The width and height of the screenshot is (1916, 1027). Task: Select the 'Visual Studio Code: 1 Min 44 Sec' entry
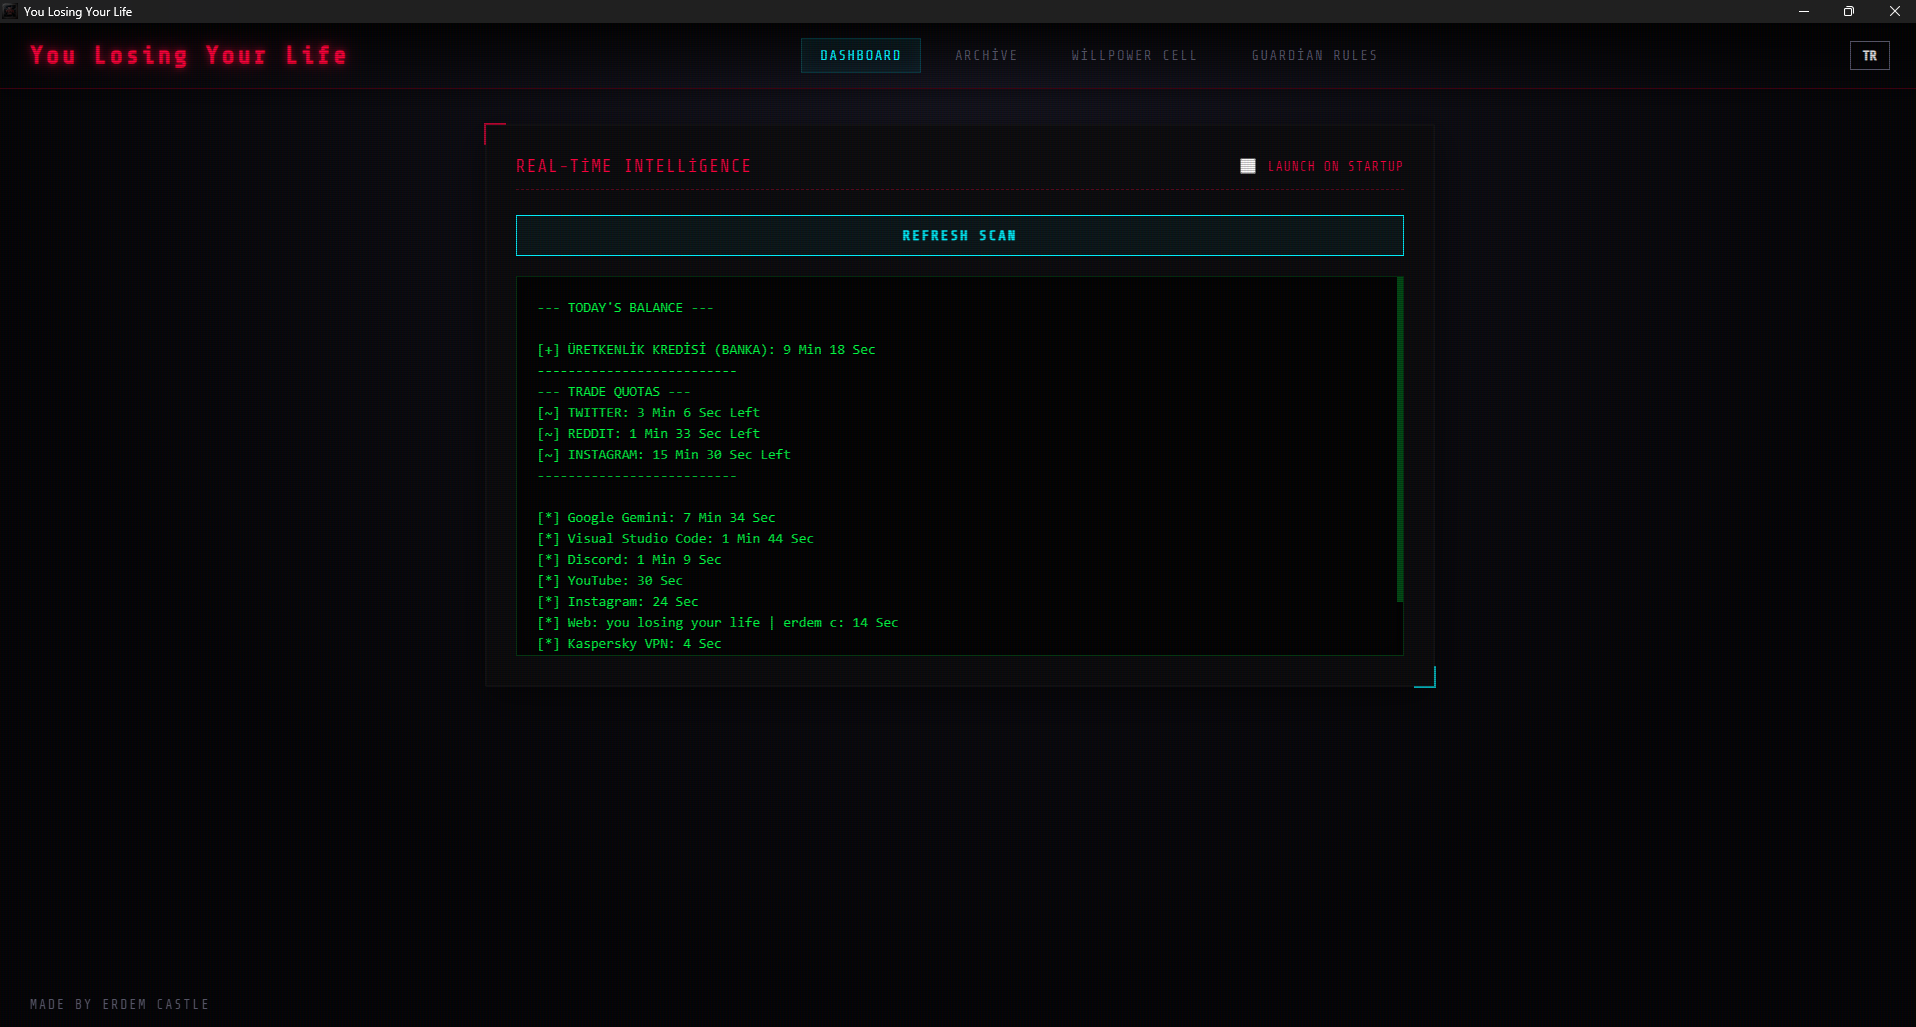[675, 538]
